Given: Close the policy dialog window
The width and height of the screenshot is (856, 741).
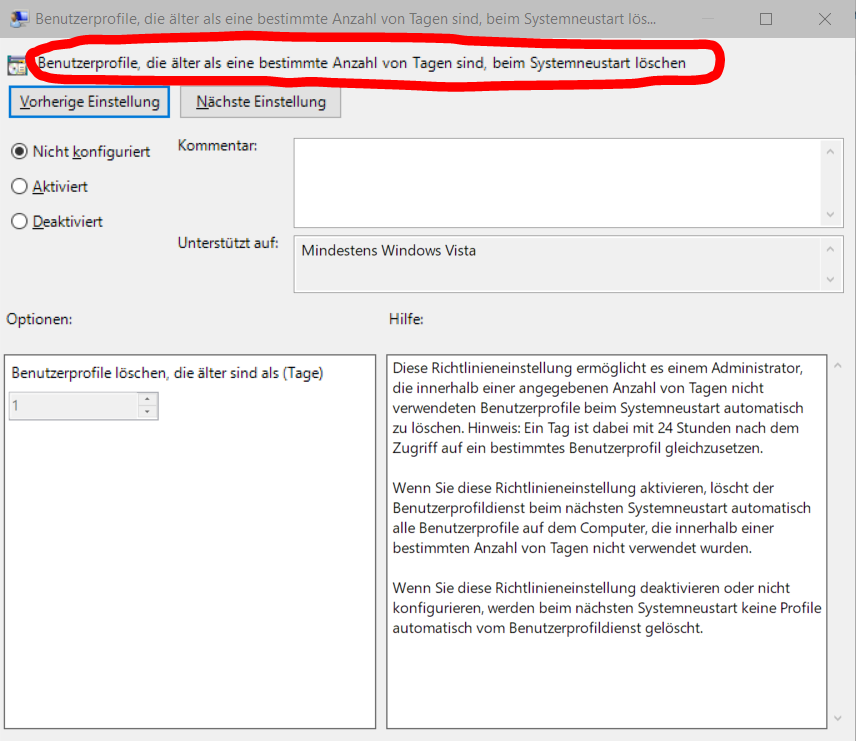Looking at the screenshot, I should pyautogui.click(x=825, y=19).
